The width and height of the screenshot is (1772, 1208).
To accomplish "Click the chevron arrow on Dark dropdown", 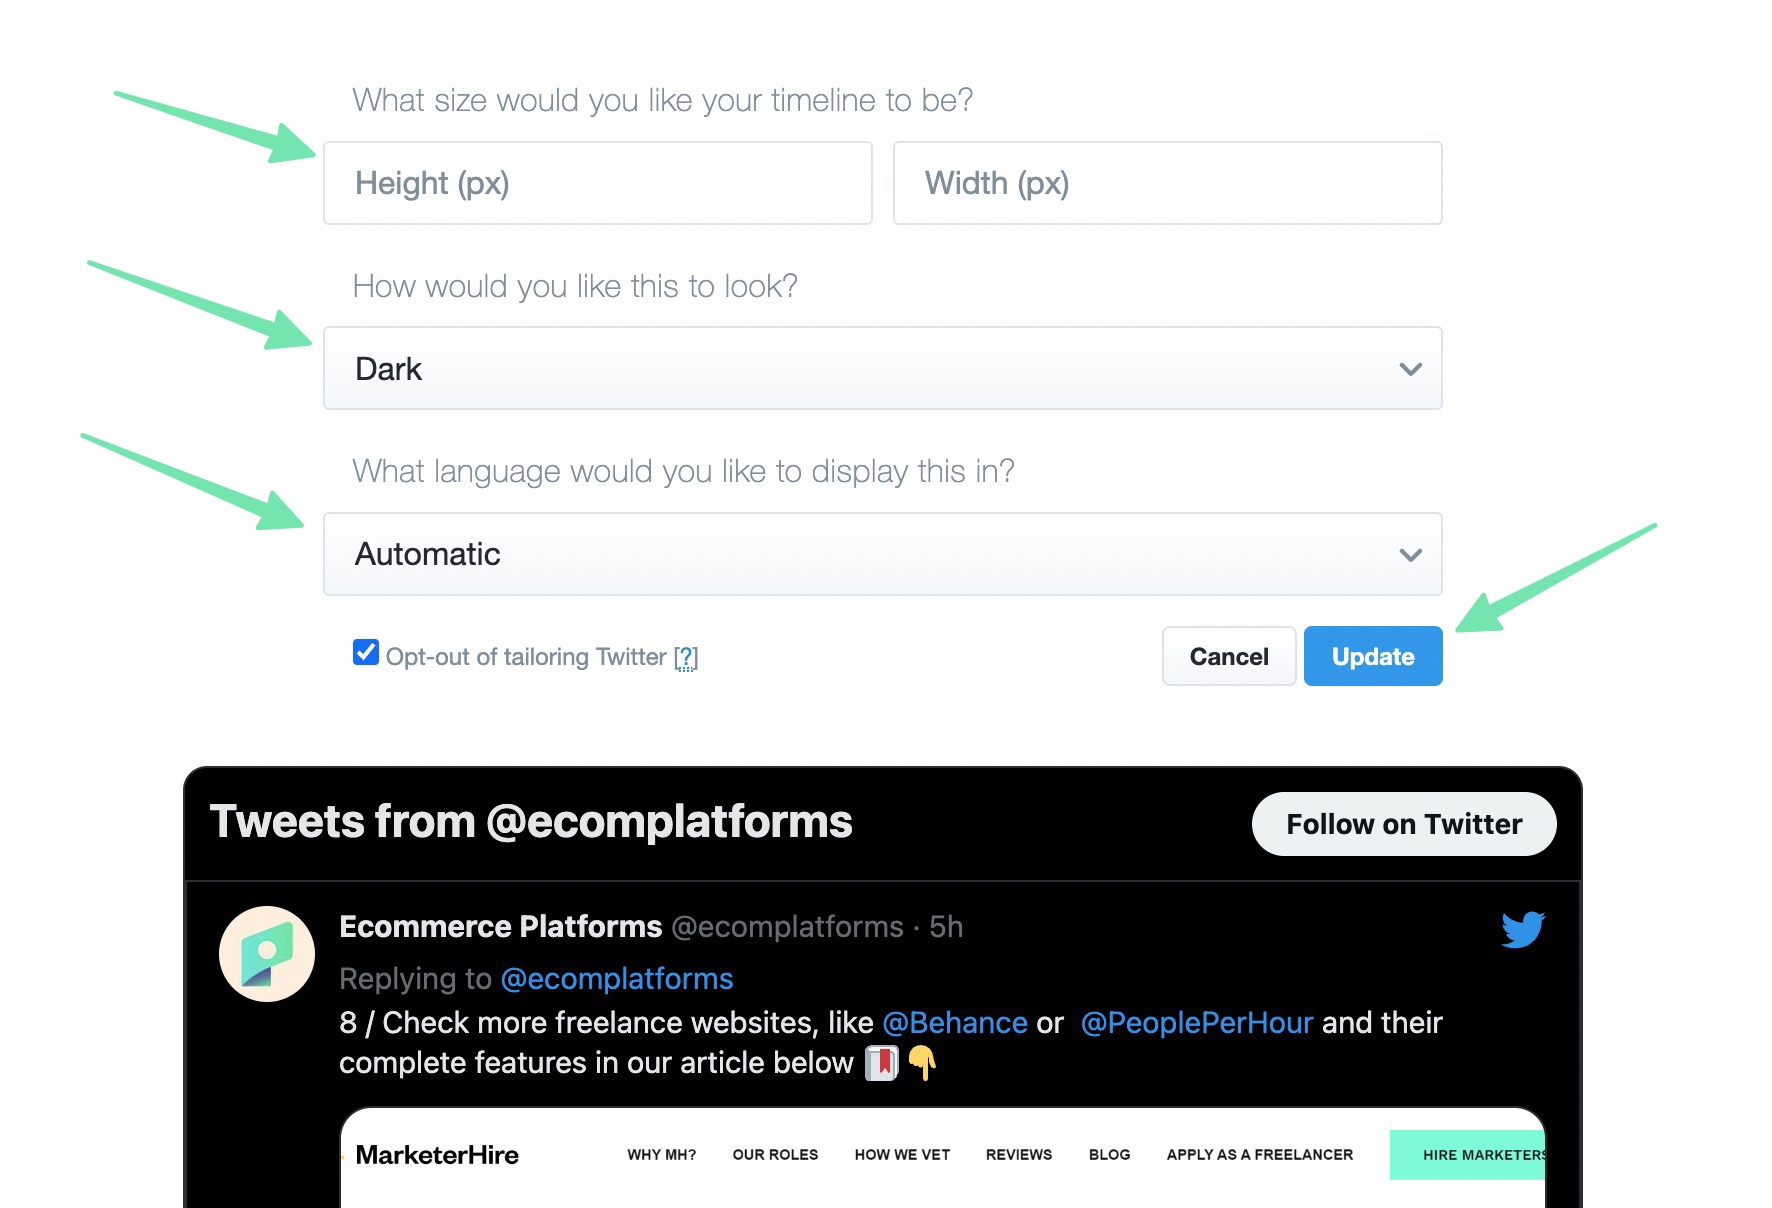I will coord(1410,369).
